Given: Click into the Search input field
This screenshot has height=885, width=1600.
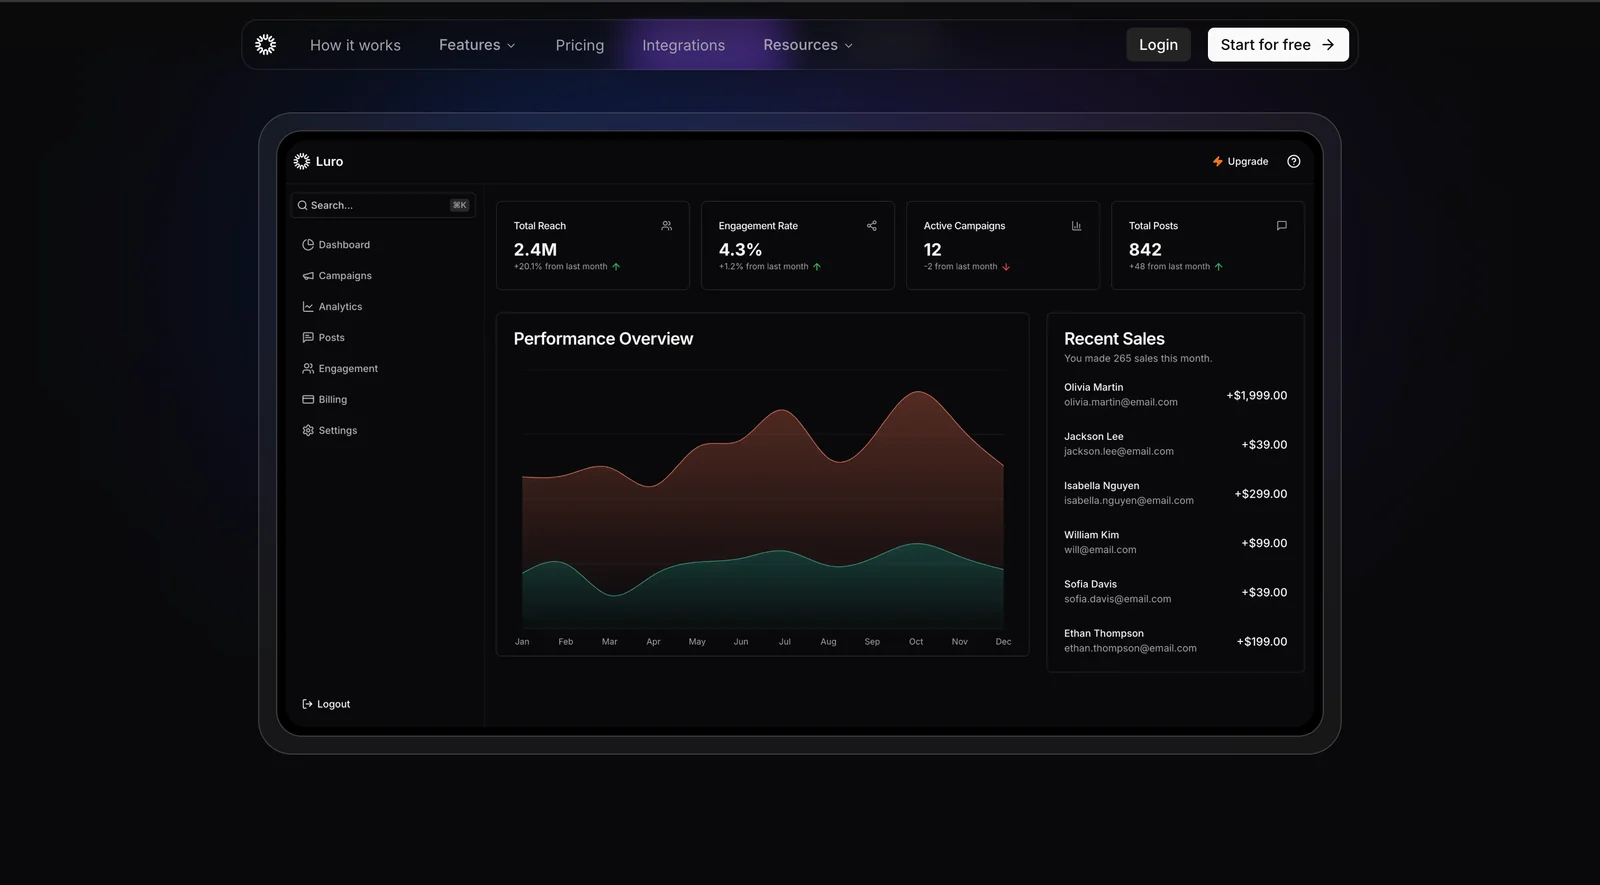Looking at the screenshot, I should [x=383, y=205].
